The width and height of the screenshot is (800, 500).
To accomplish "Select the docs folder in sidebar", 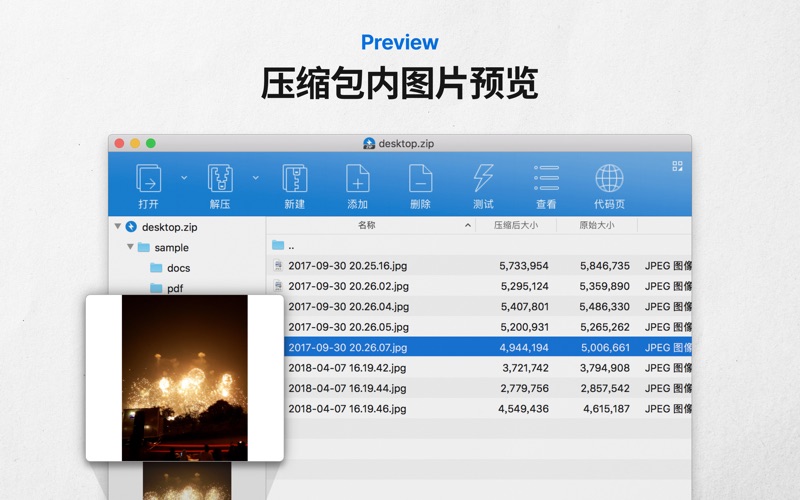I will 179,268.
